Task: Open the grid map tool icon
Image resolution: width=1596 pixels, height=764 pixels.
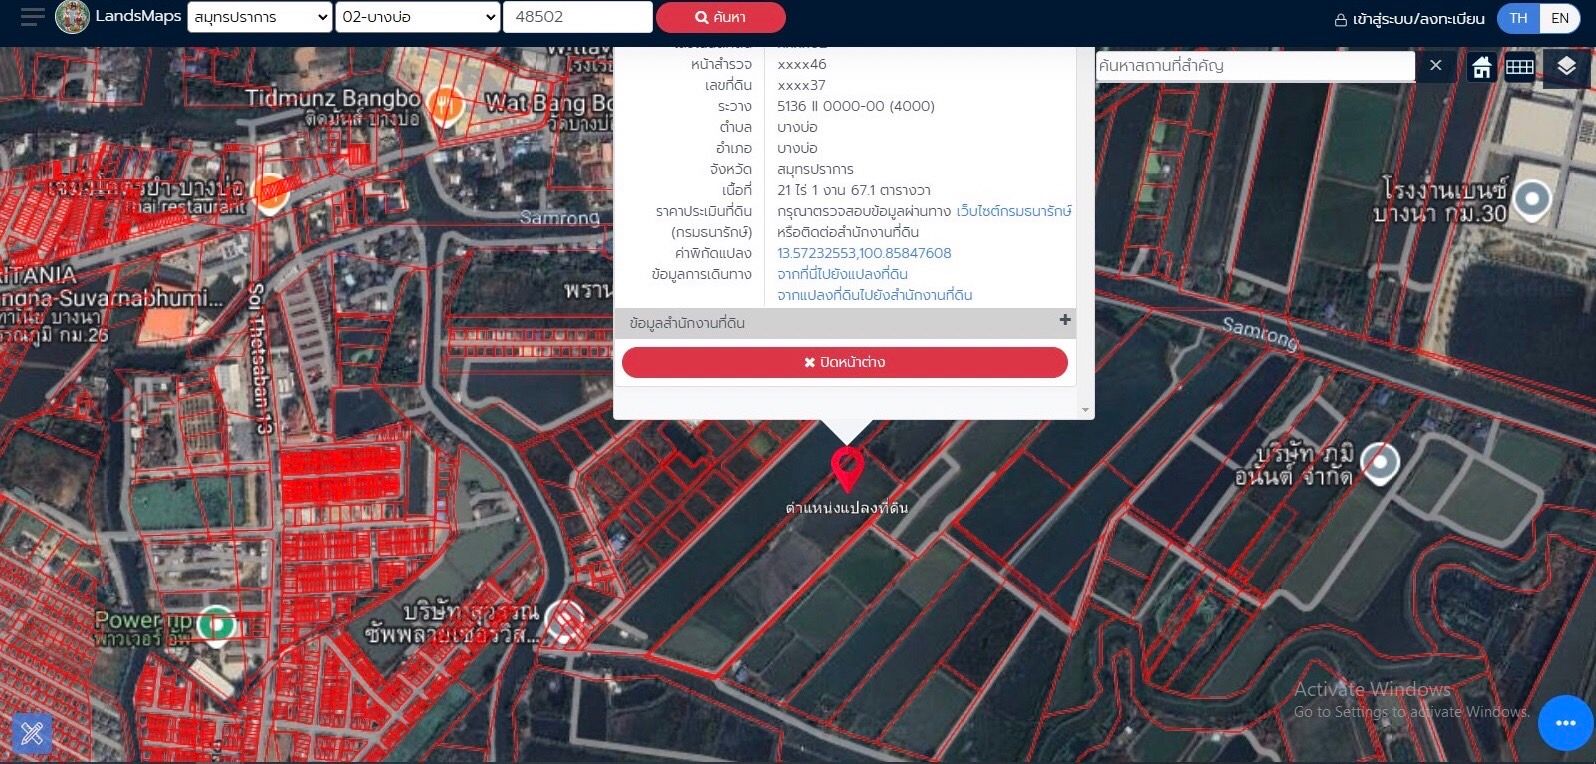Action: click(x=1520, y=67)
